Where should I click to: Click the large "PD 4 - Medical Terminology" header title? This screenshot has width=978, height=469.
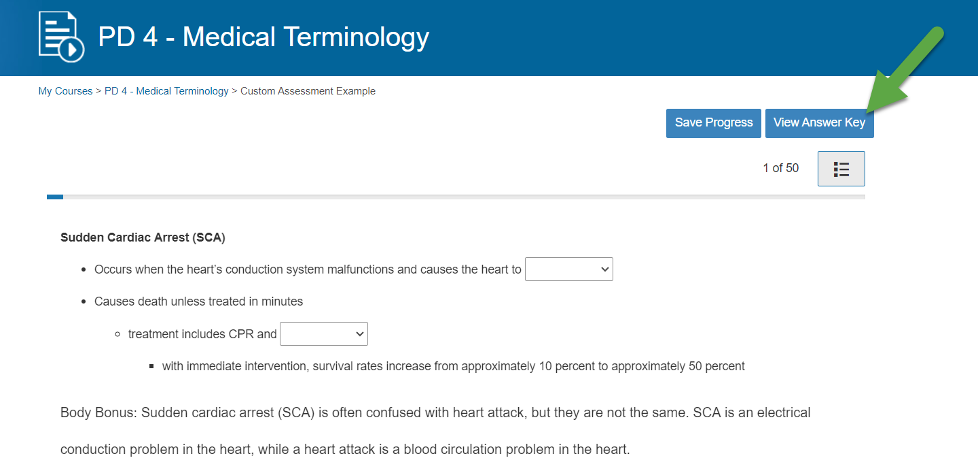(x=263, y=38)
